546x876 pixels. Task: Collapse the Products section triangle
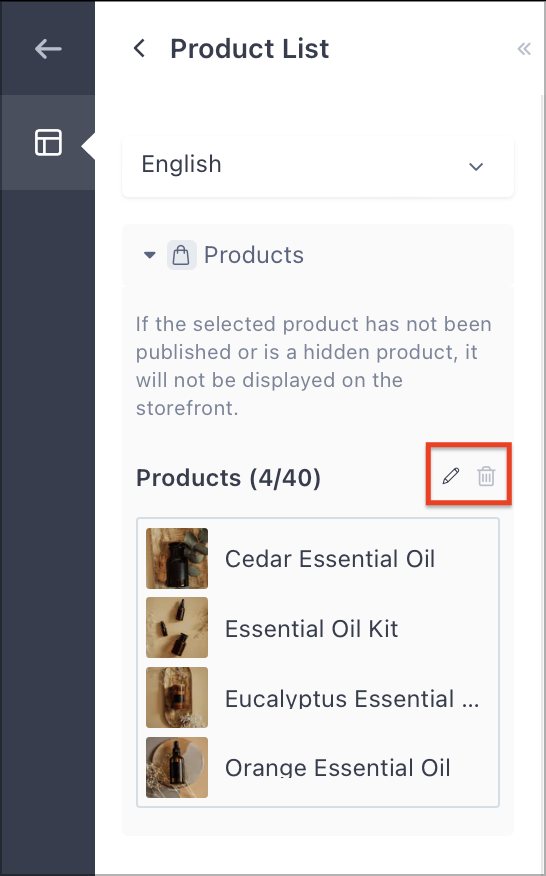tap(149, 255)
